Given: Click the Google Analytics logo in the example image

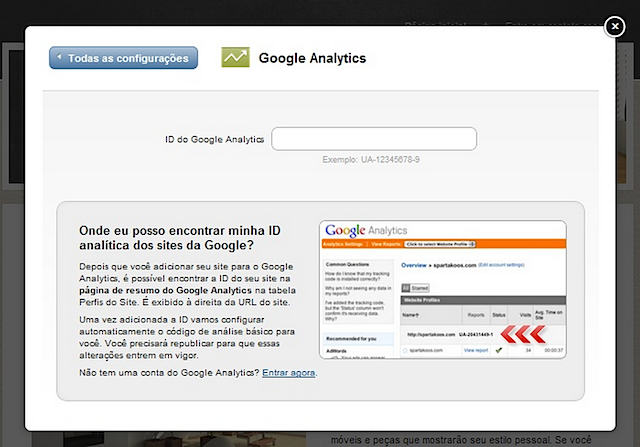Looking at the screenshot, I should click(x=364, y=229).
